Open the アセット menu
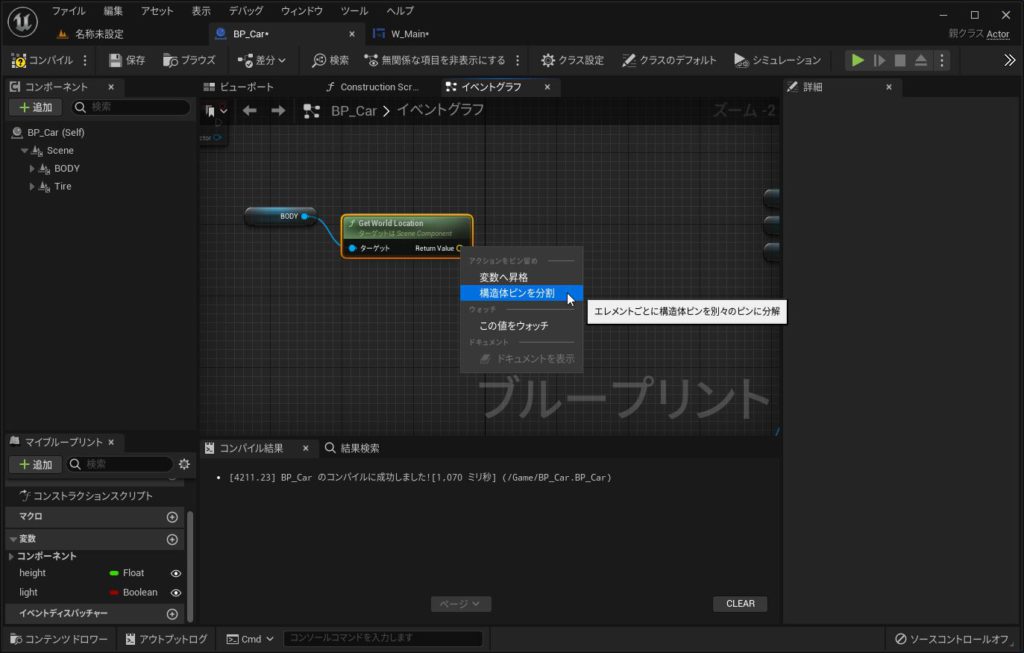 pyautogui.click(x=157, y=11)
